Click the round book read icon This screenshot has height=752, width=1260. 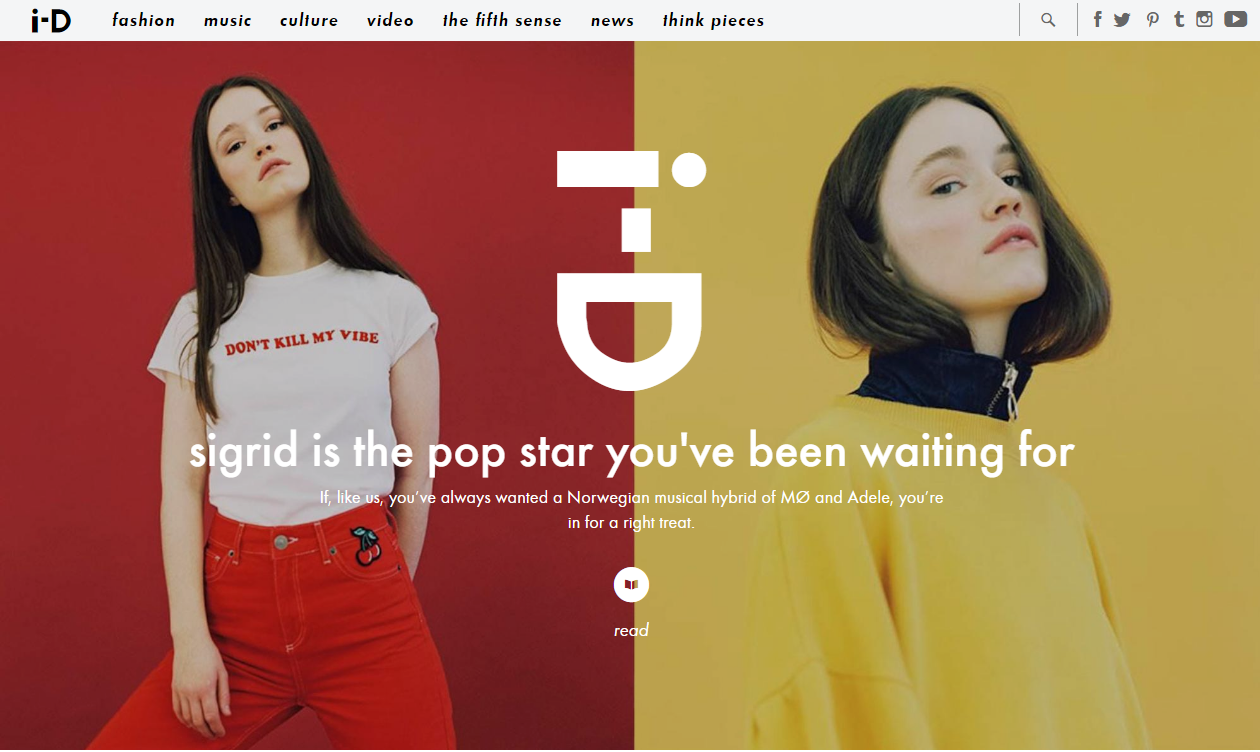click(631, 584)
